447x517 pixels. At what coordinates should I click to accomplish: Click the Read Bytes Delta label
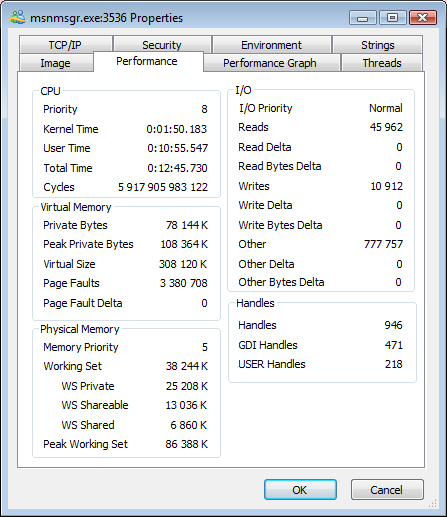coord(280,166)
